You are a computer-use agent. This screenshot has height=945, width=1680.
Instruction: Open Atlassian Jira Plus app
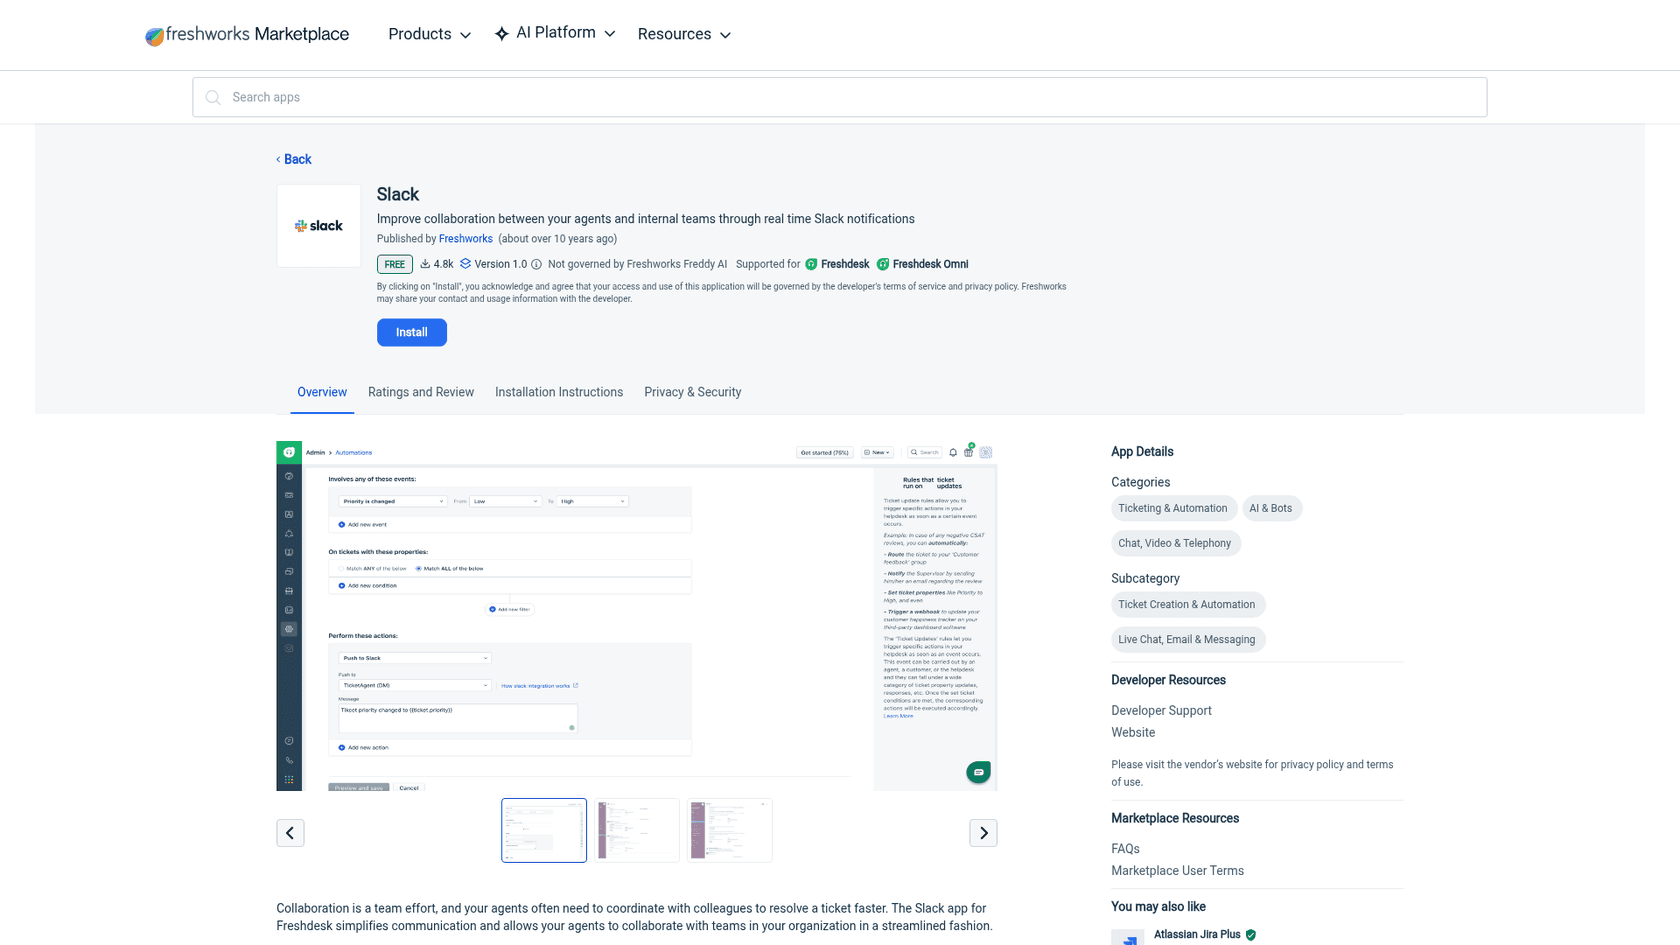1197,934
